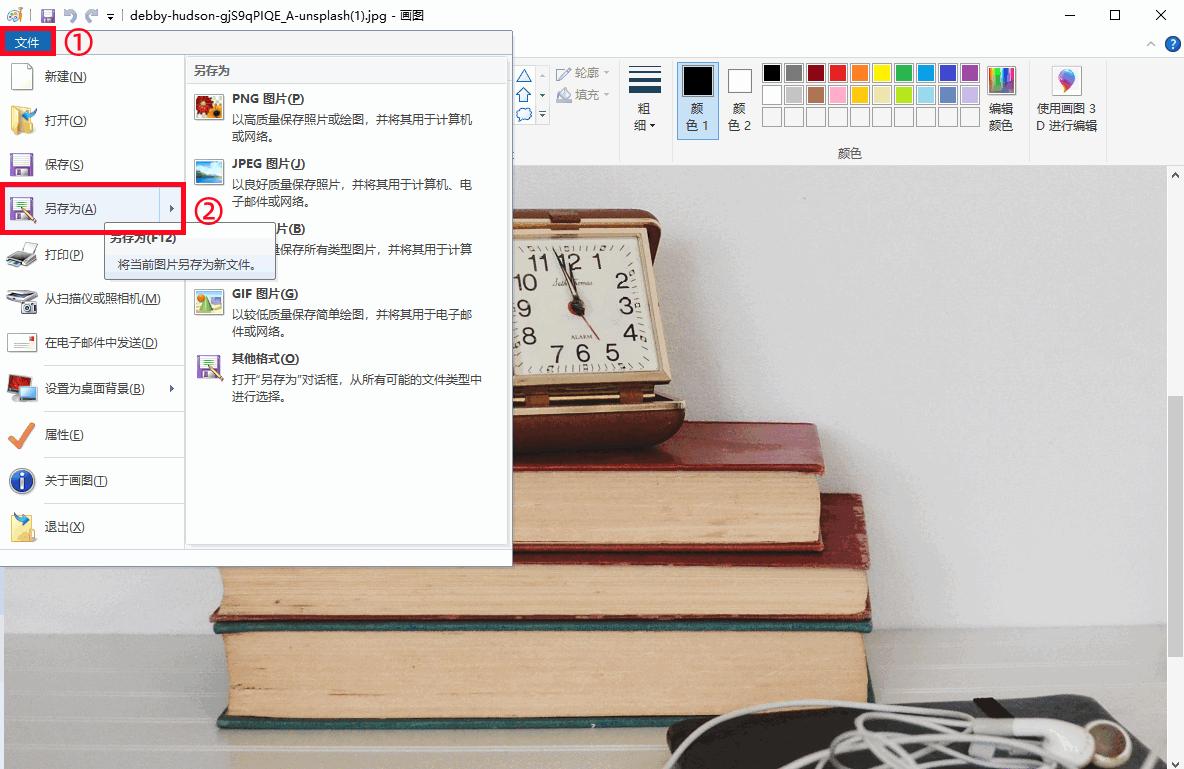Pick the red color swatch in the palette

click(x=837, y=72)
